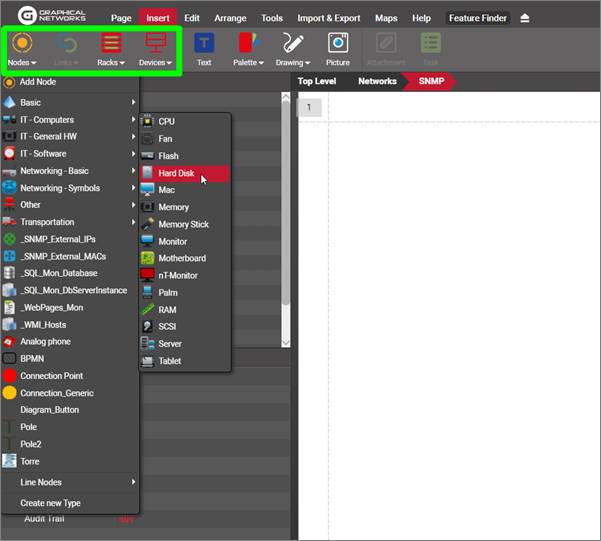
Task: Select the Pole node type
Action: [70, 427]
